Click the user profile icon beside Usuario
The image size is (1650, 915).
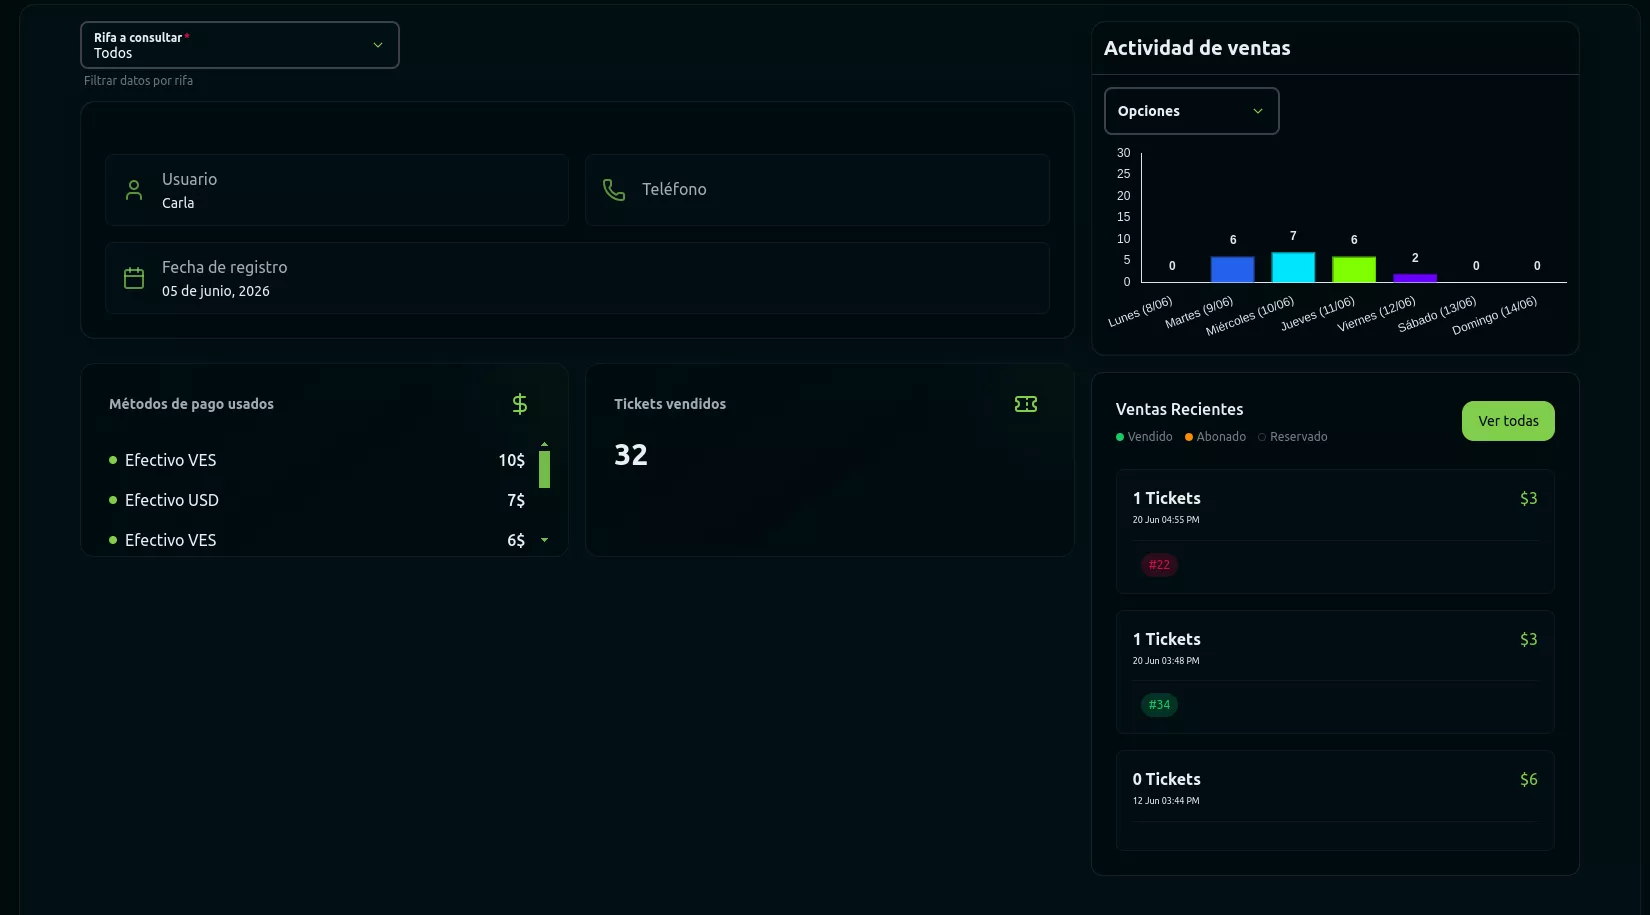click(x=134, y=190)
